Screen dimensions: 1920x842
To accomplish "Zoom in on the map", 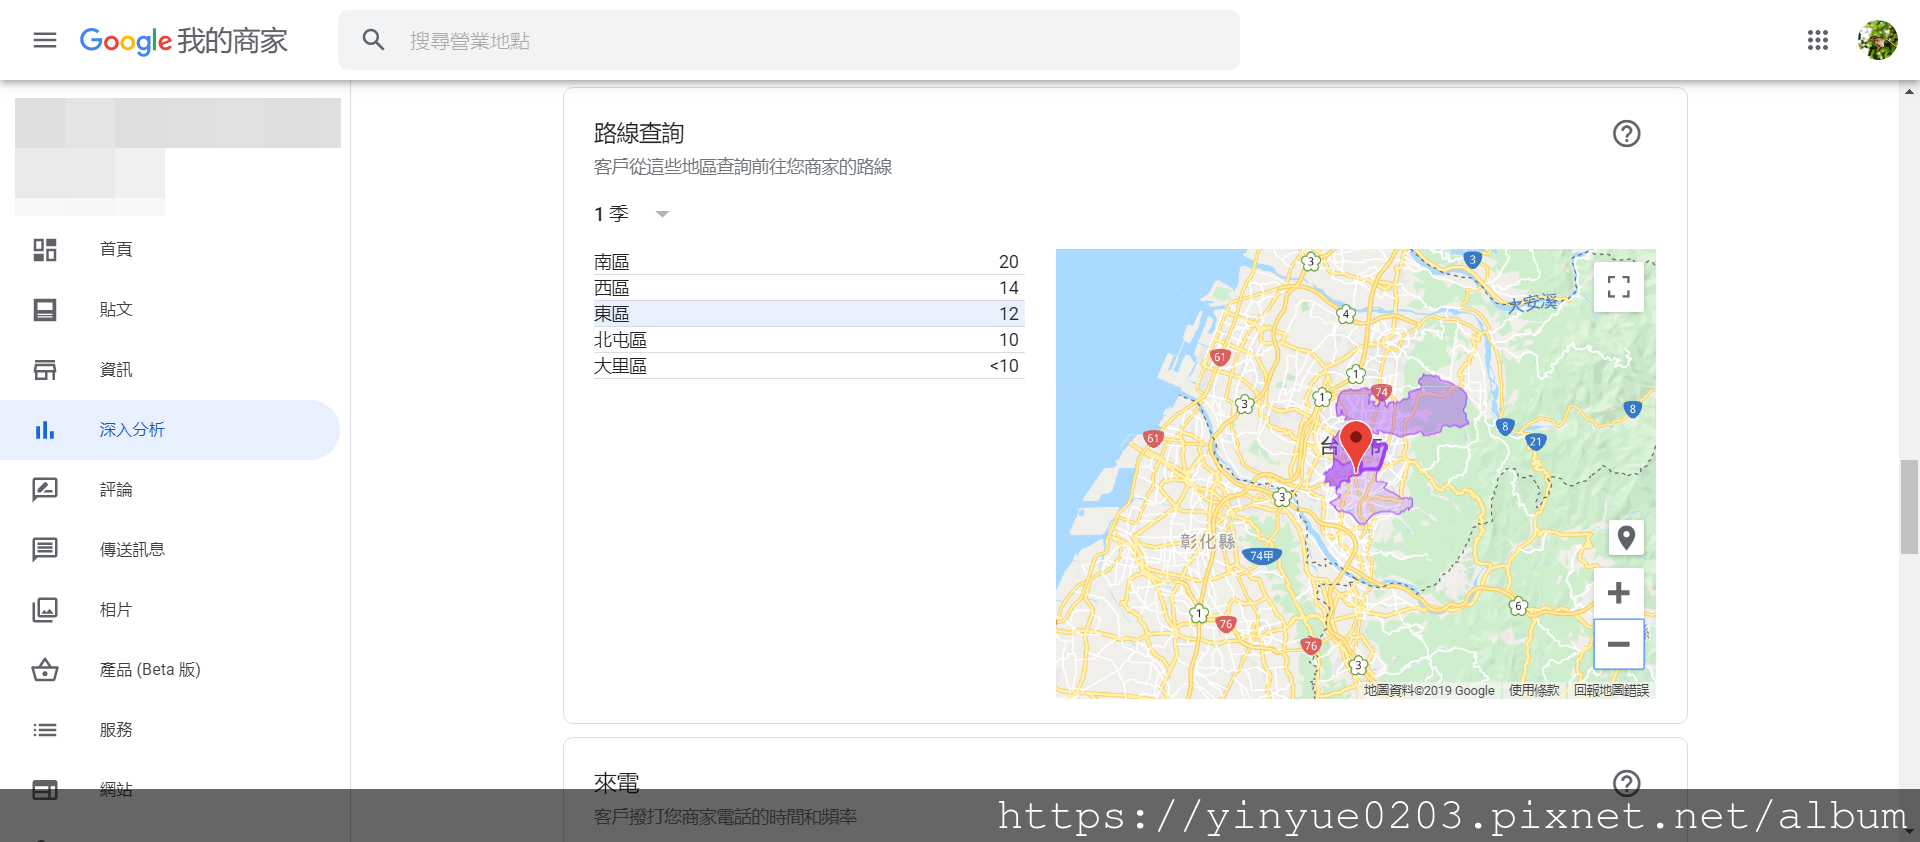I will tap(1619, 593).
